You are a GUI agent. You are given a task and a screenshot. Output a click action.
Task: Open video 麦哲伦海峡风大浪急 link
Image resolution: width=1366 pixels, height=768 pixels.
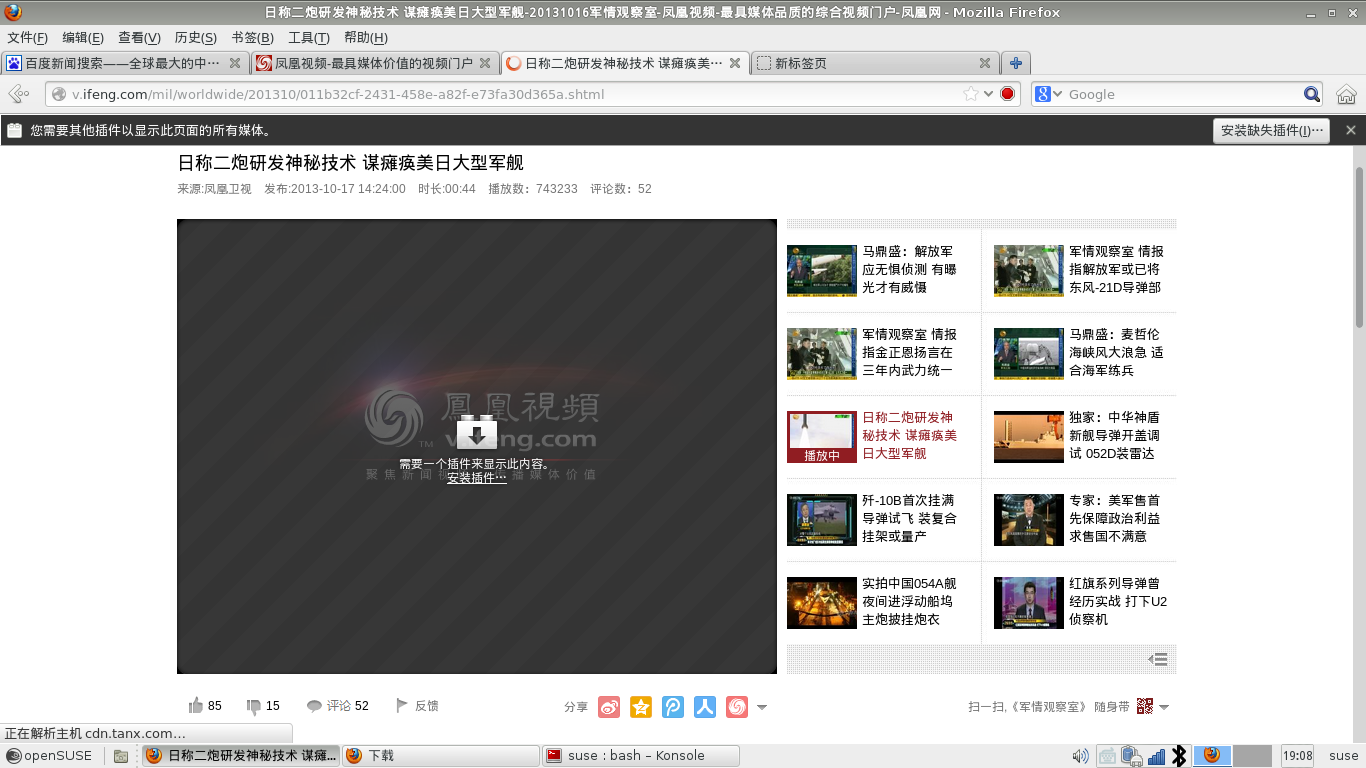tap(1116, 352)
